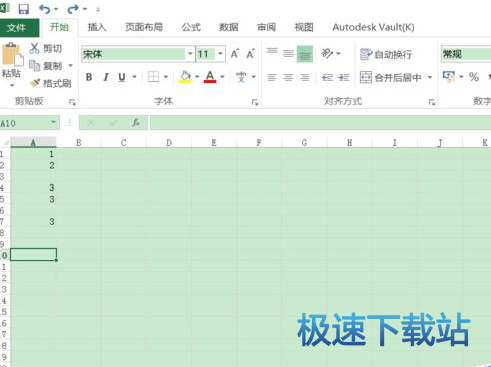This screenshot has width=491, height=367.
Task: Toggle italic formatting
Action: (106, 77)
